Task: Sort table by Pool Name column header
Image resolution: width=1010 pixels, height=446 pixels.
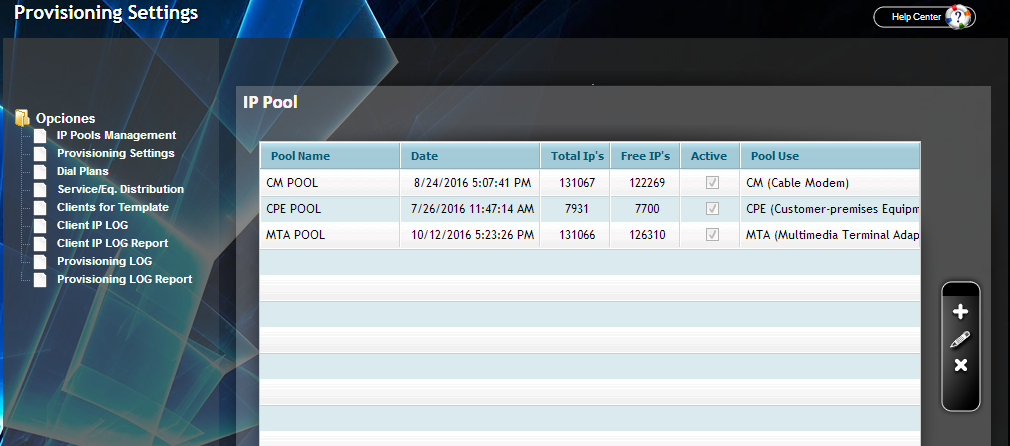Action: 300,156
